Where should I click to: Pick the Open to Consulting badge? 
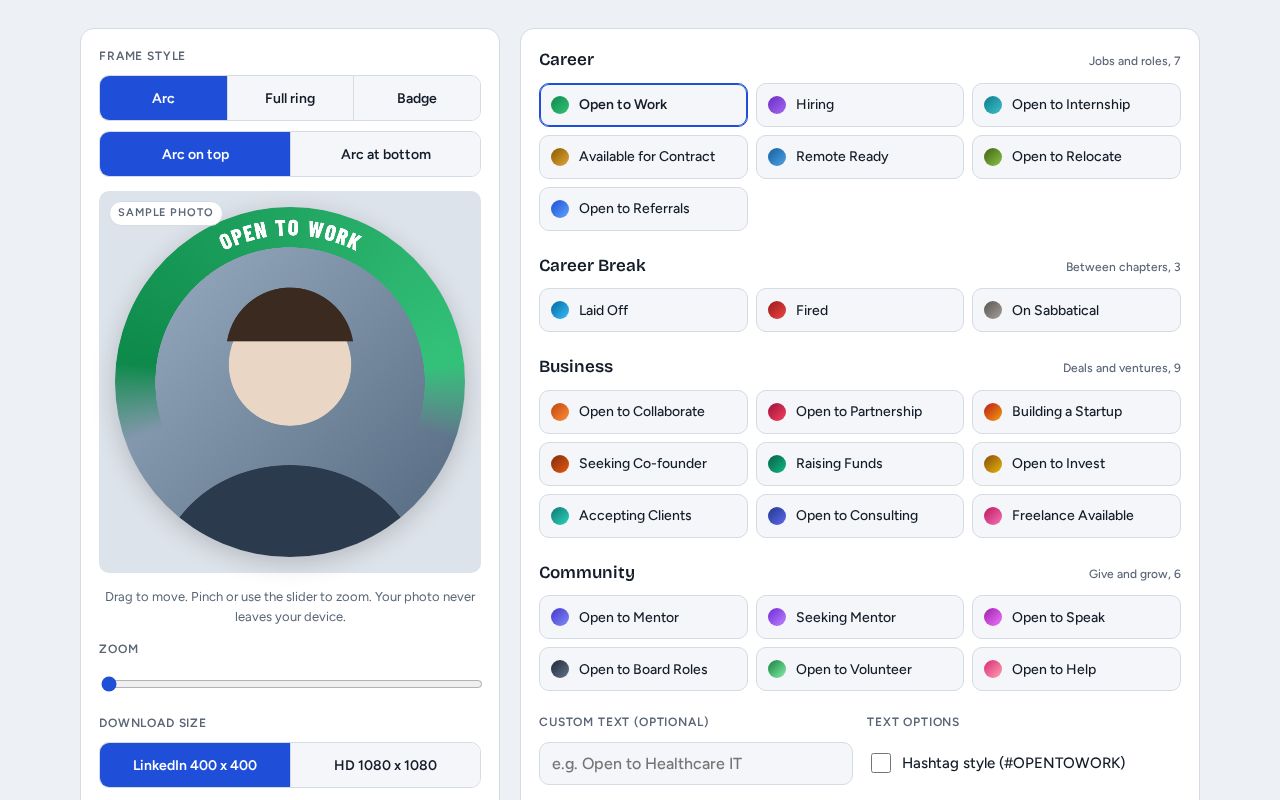coord(860,516)
